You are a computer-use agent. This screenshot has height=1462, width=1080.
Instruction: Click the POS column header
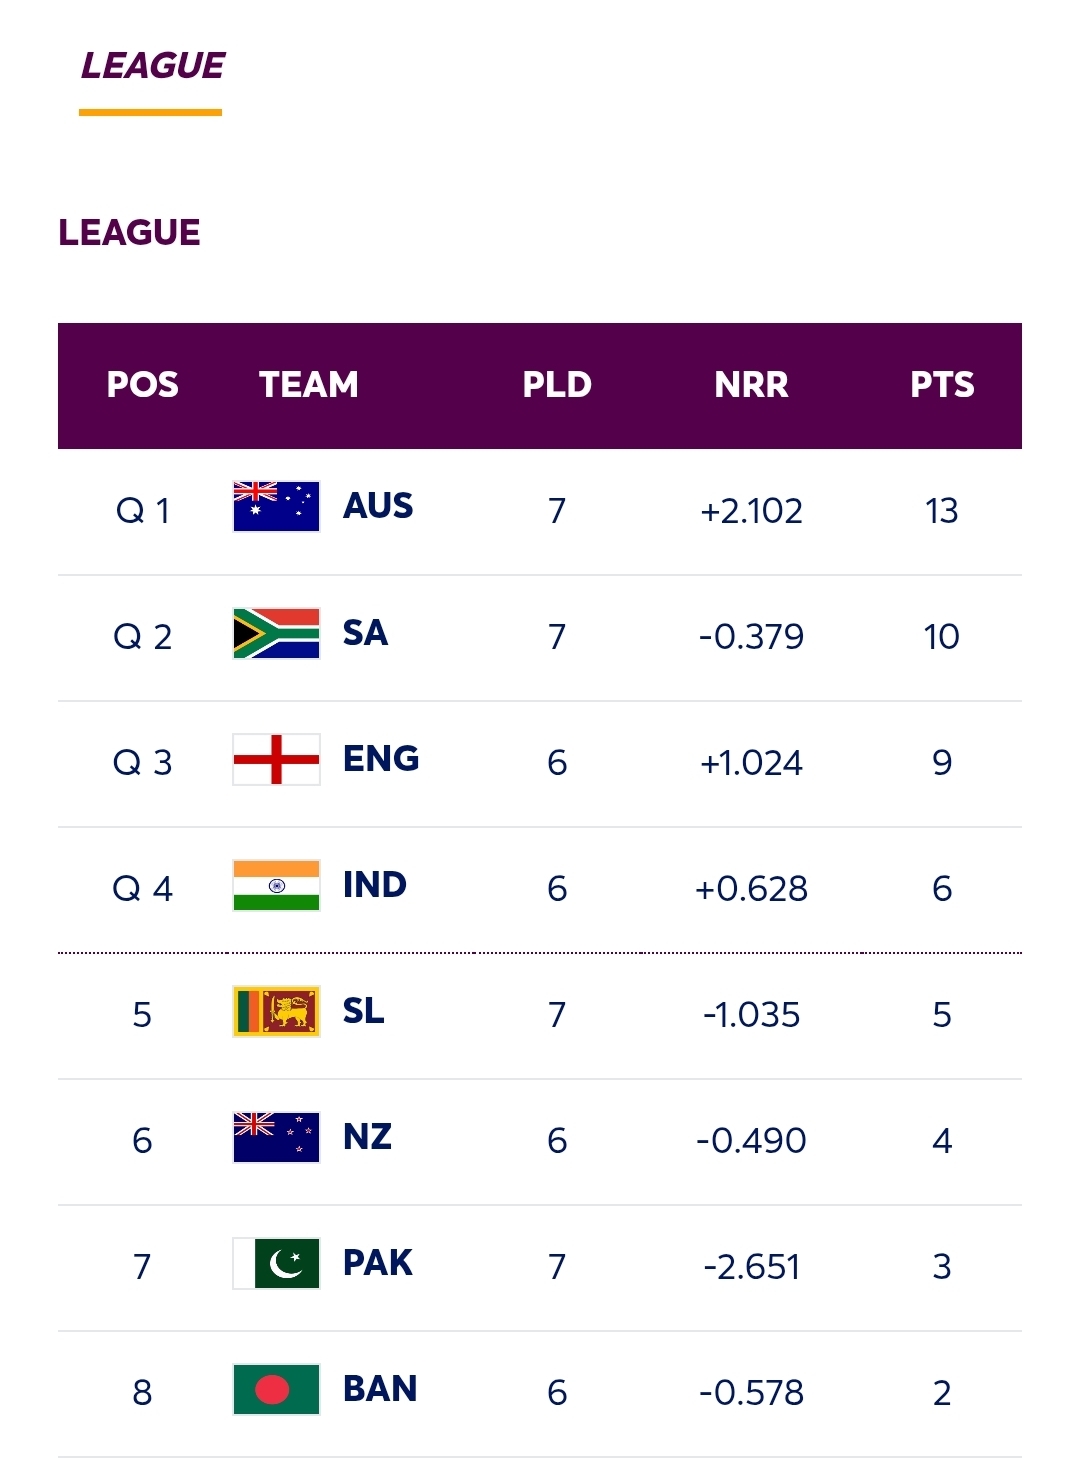coord(143,385)
